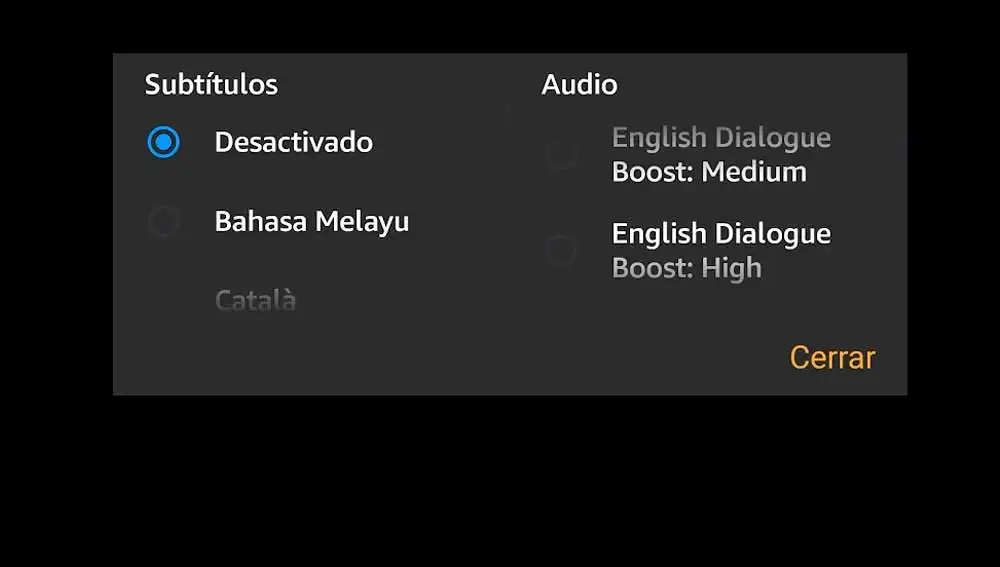Enable the Boost: Medium audio radio button
Viewport: 1000px width, 567px height.
(561, 155)
